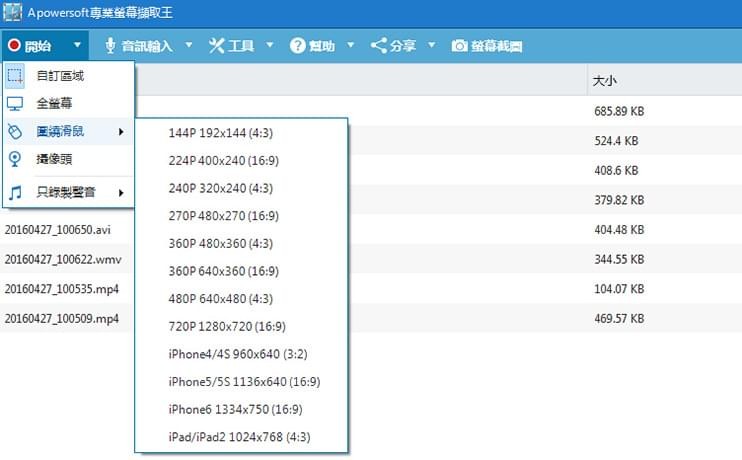Open the 開始 dropdown arrow
This screenshot has height=460, width=742.
[x=77, y=45]
